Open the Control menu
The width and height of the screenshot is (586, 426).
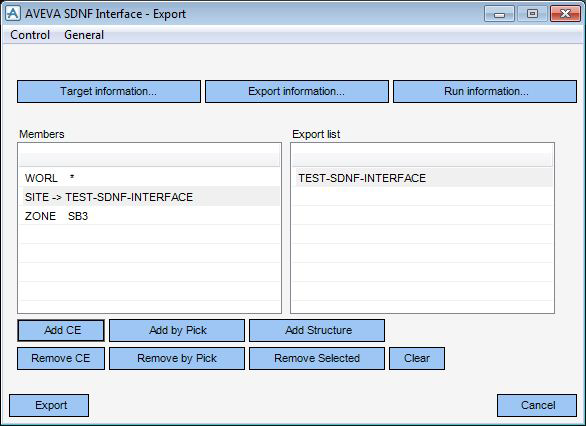(x=30, y=35)
